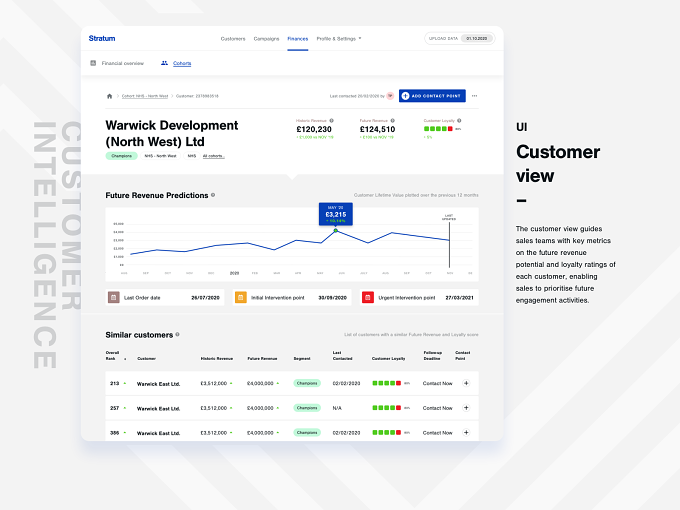680x510 pixels.
Task: Click Warwick East Ltd. in rank 356 row
Action: [x=158, y=433]
